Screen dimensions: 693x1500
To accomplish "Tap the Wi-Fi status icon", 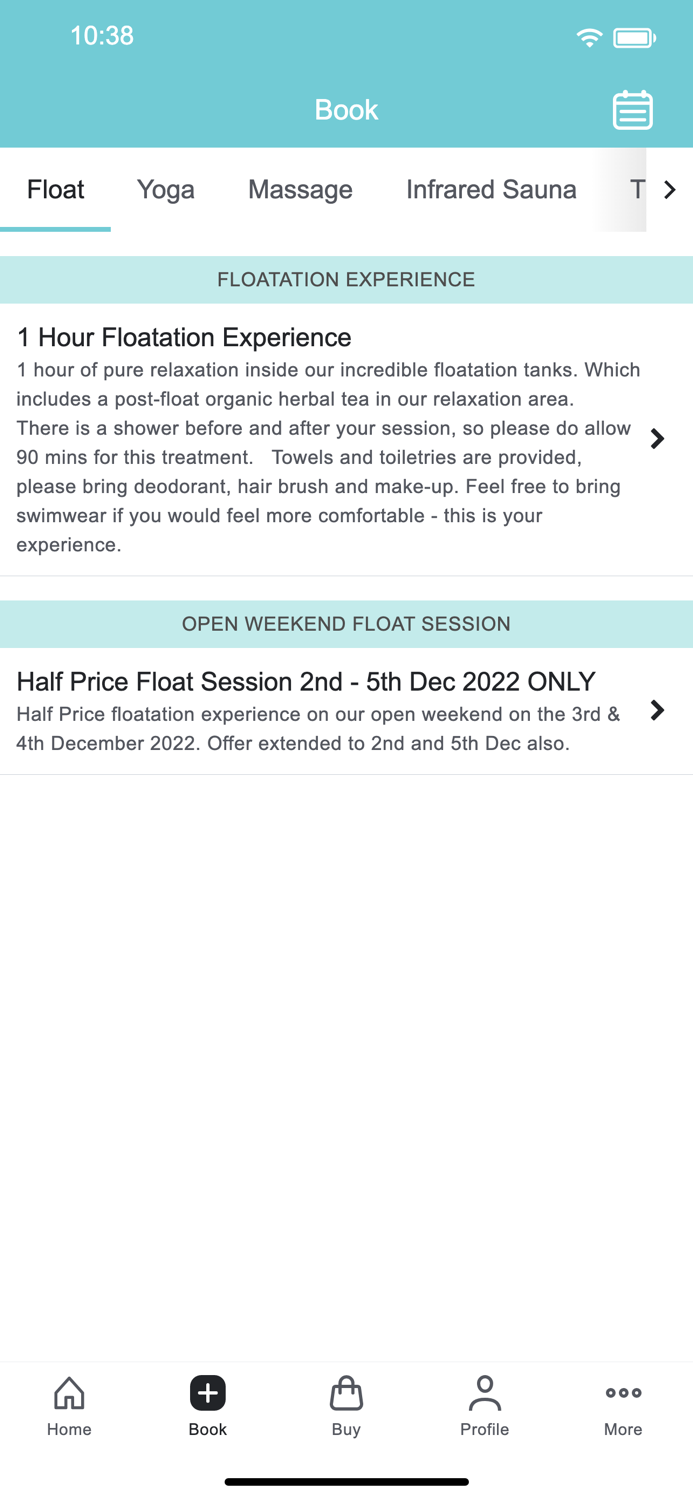I will pyautogui.click(x=588, y=36).
